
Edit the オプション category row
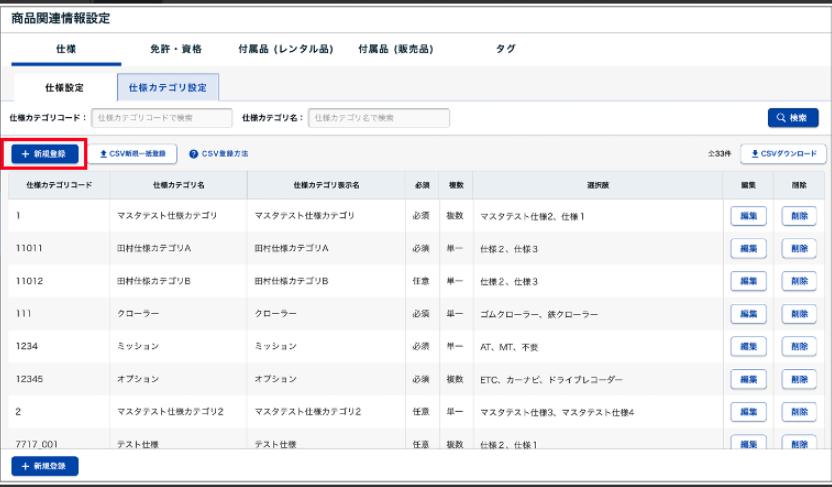[748, 380]
